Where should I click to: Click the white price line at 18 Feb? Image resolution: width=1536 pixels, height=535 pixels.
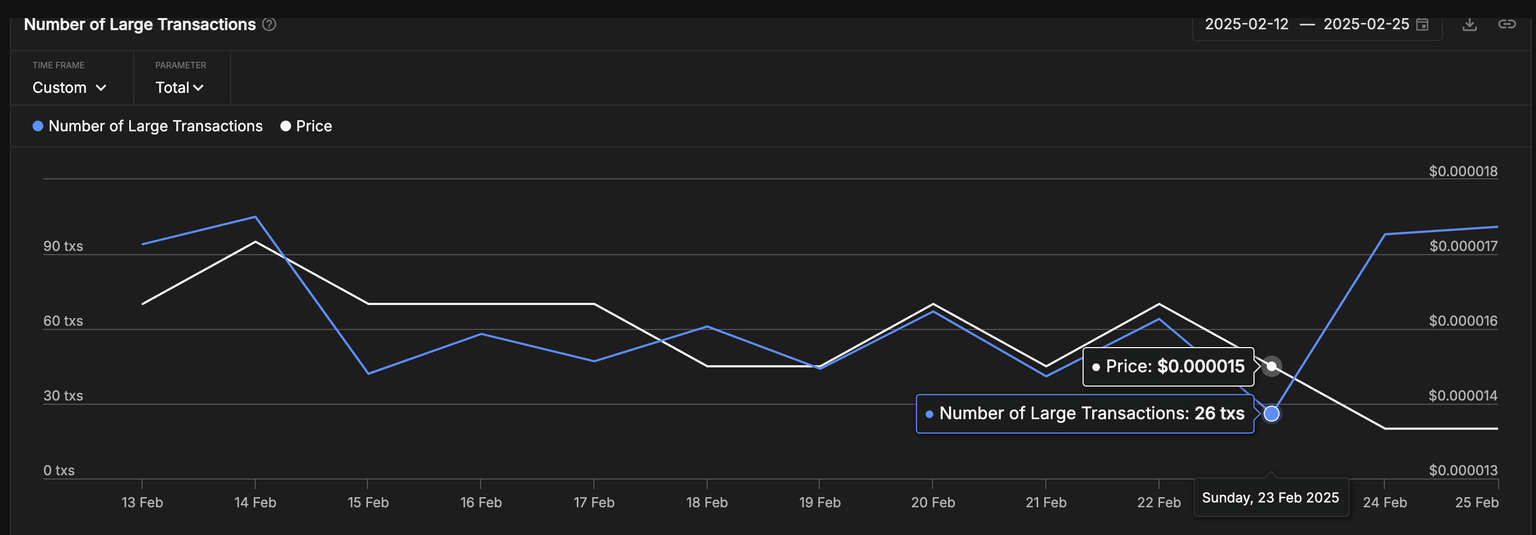click(x=707, y=366)
